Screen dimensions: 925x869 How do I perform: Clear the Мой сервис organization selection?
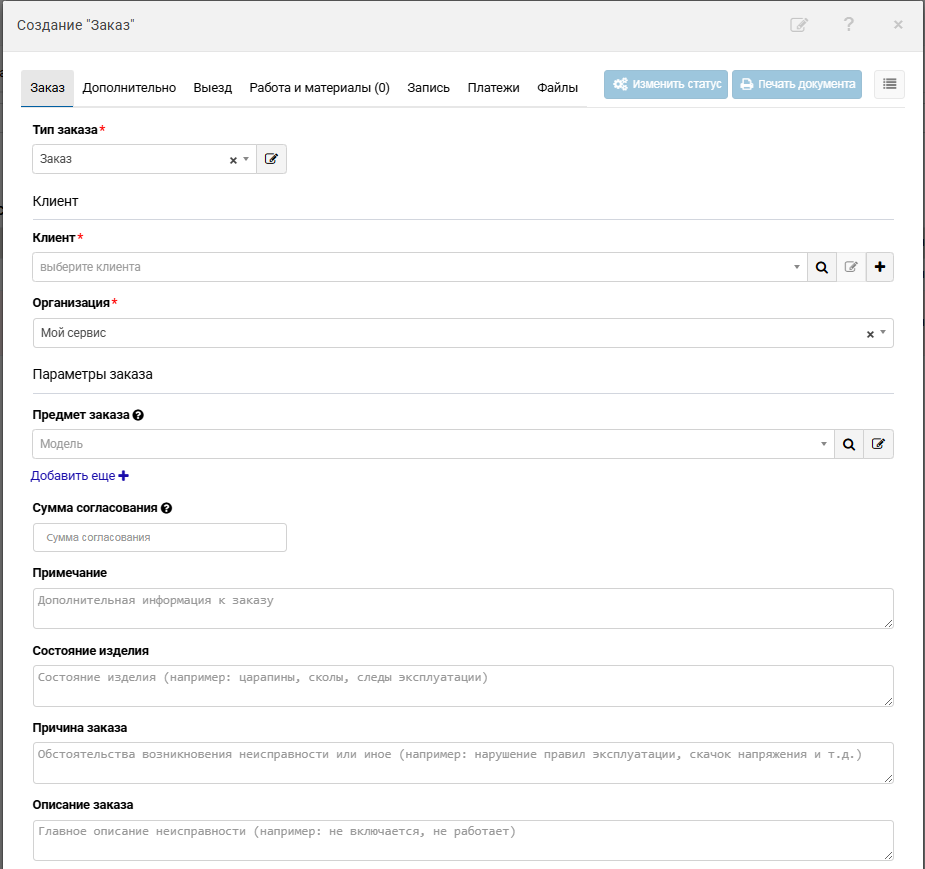[870, 334]
